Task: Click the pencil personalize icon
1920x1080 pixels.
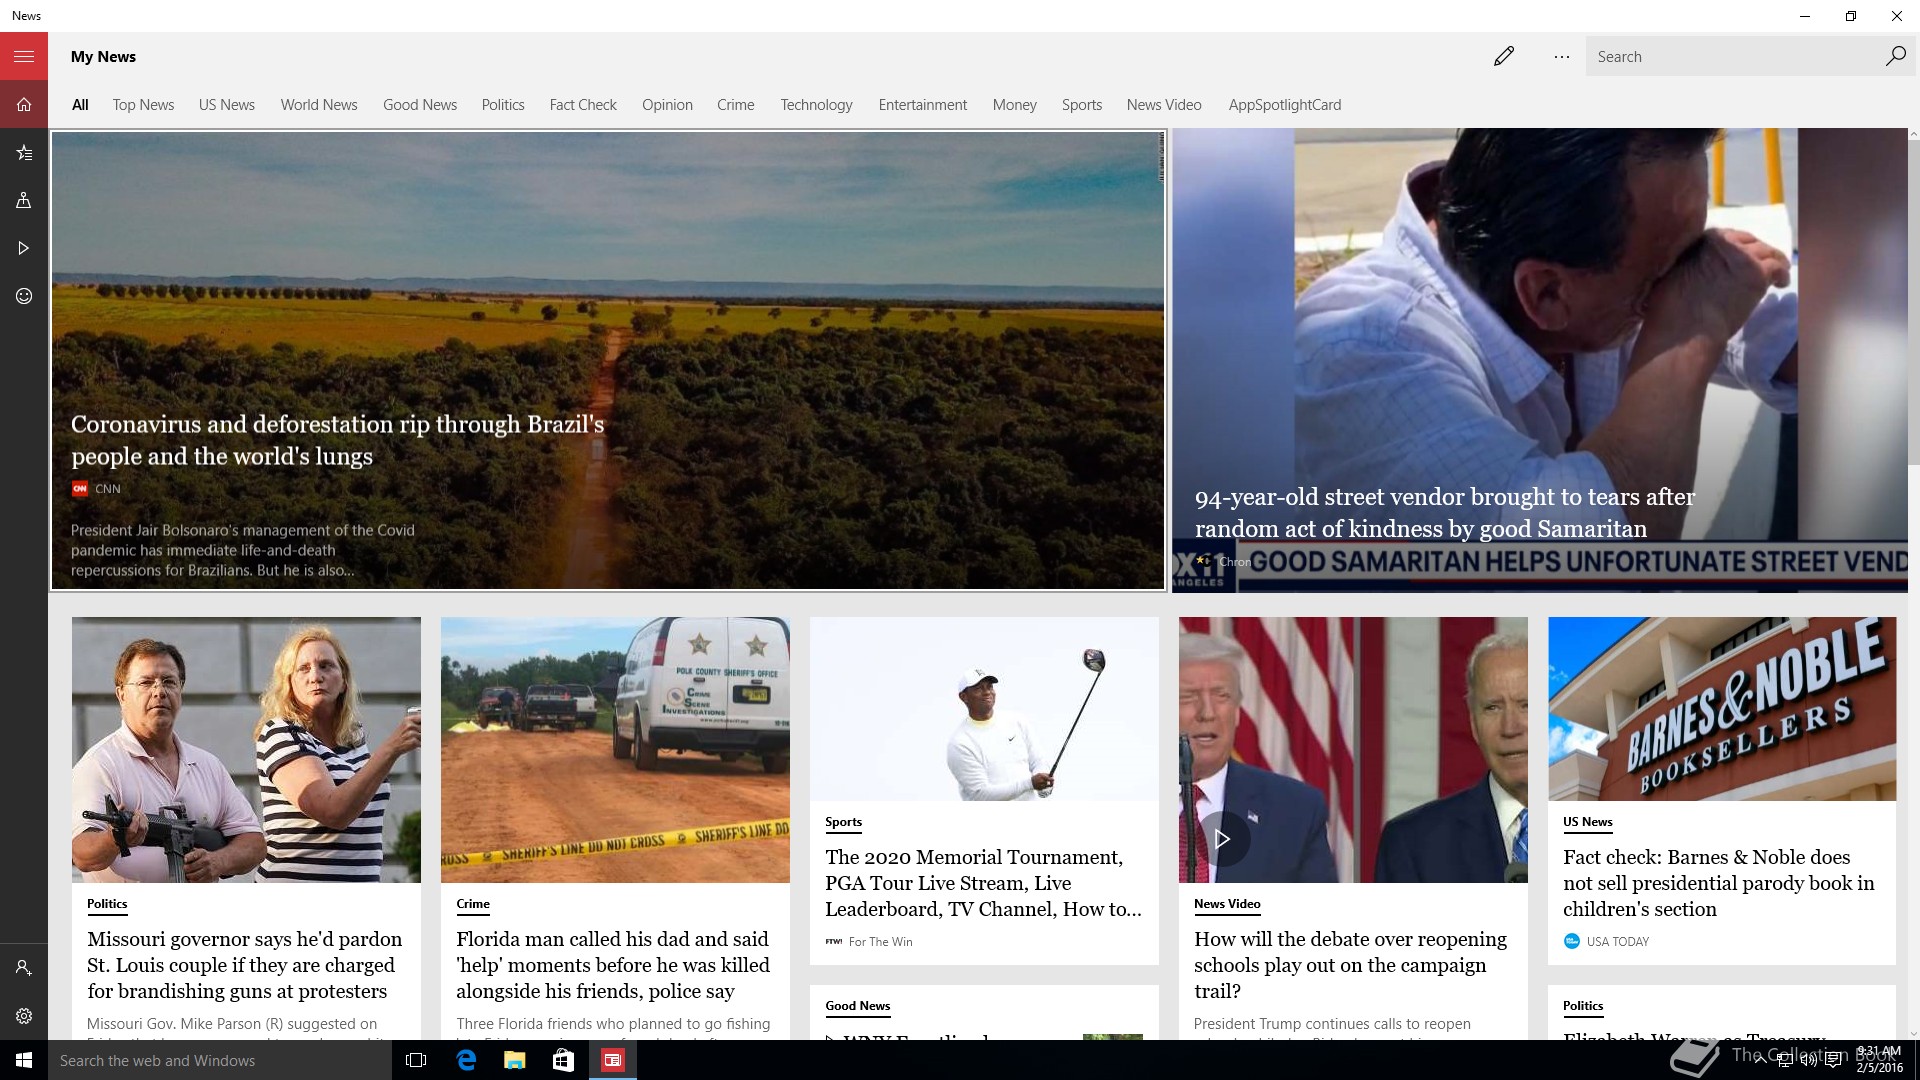Action: (1503, 56)
